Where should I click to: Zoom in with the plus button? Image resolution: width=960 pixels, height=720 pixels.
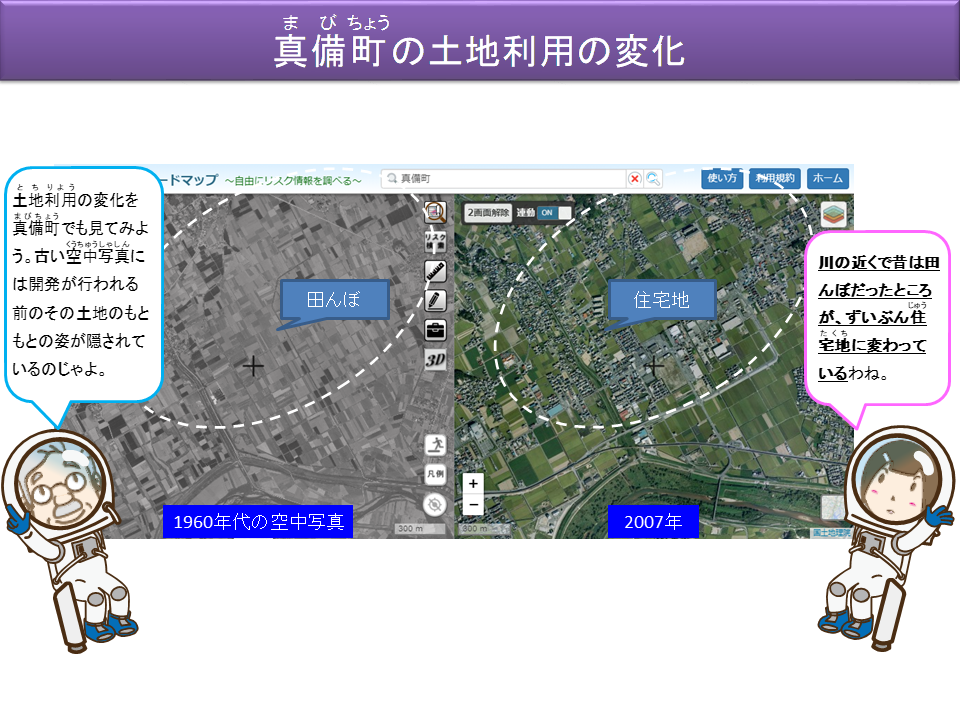coord(473,484)
